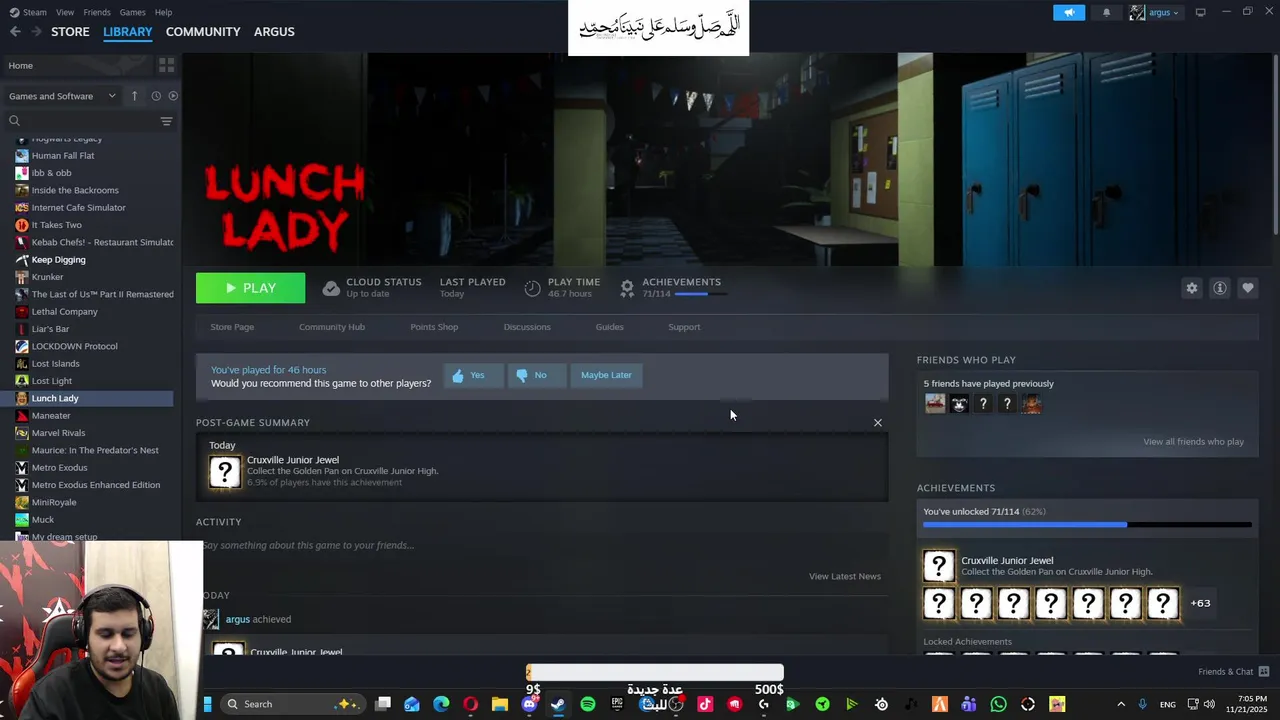Open the Friends menu
The width and height of the screenshot is (1280, 720).
point(97,12)
